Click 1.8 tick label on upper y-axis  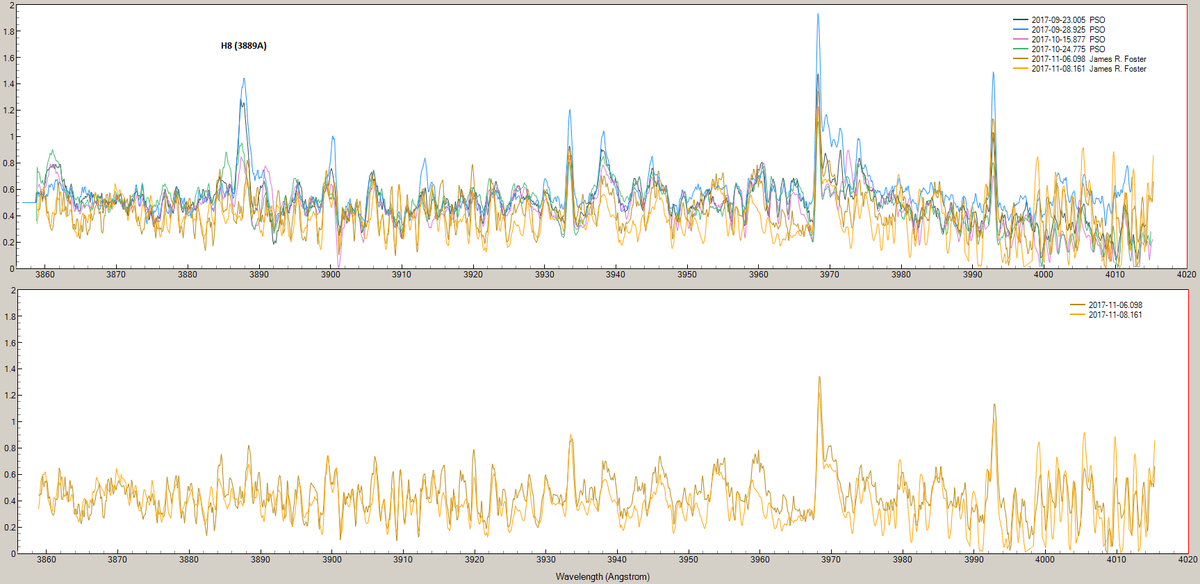pos(9,31)
